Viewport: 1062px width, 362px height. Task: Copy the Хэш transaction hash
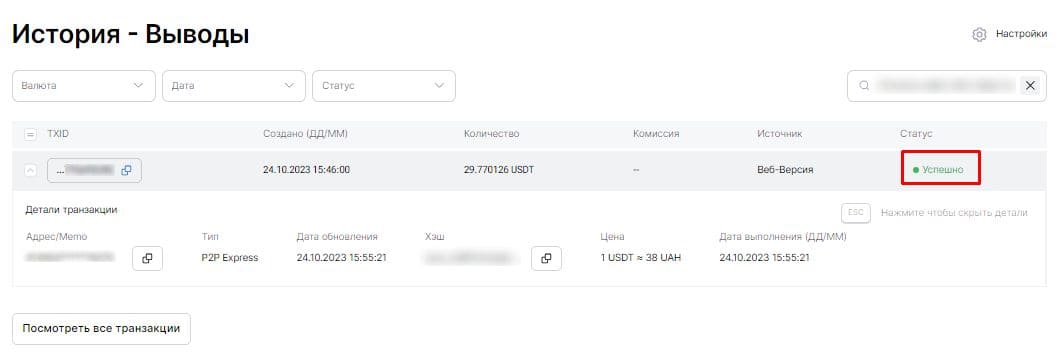[546, 258]
